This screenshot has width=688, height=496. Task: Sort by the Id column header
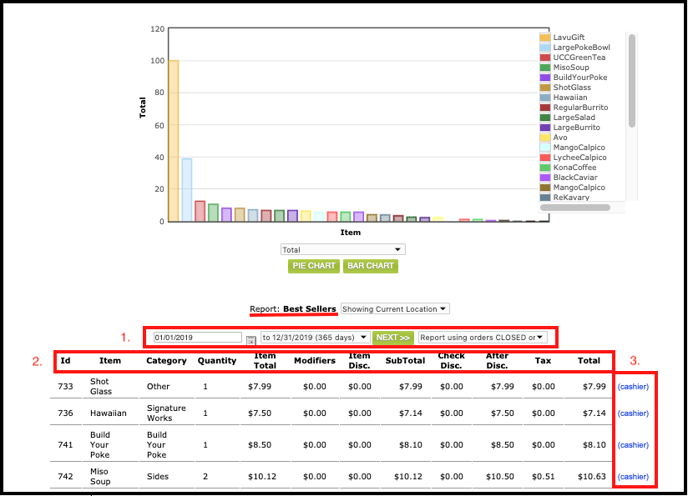pos(65,361)
